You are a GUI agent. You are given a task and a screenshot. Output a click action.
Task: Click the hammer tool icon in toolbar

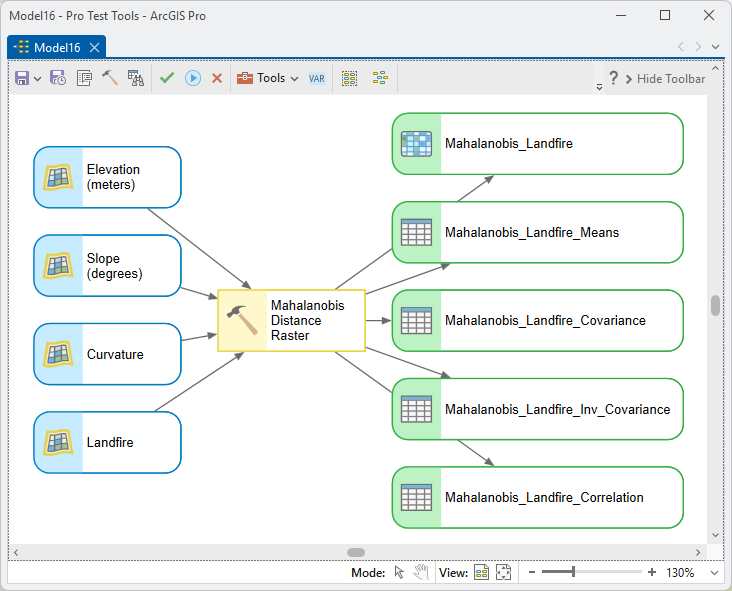point(110,78)
